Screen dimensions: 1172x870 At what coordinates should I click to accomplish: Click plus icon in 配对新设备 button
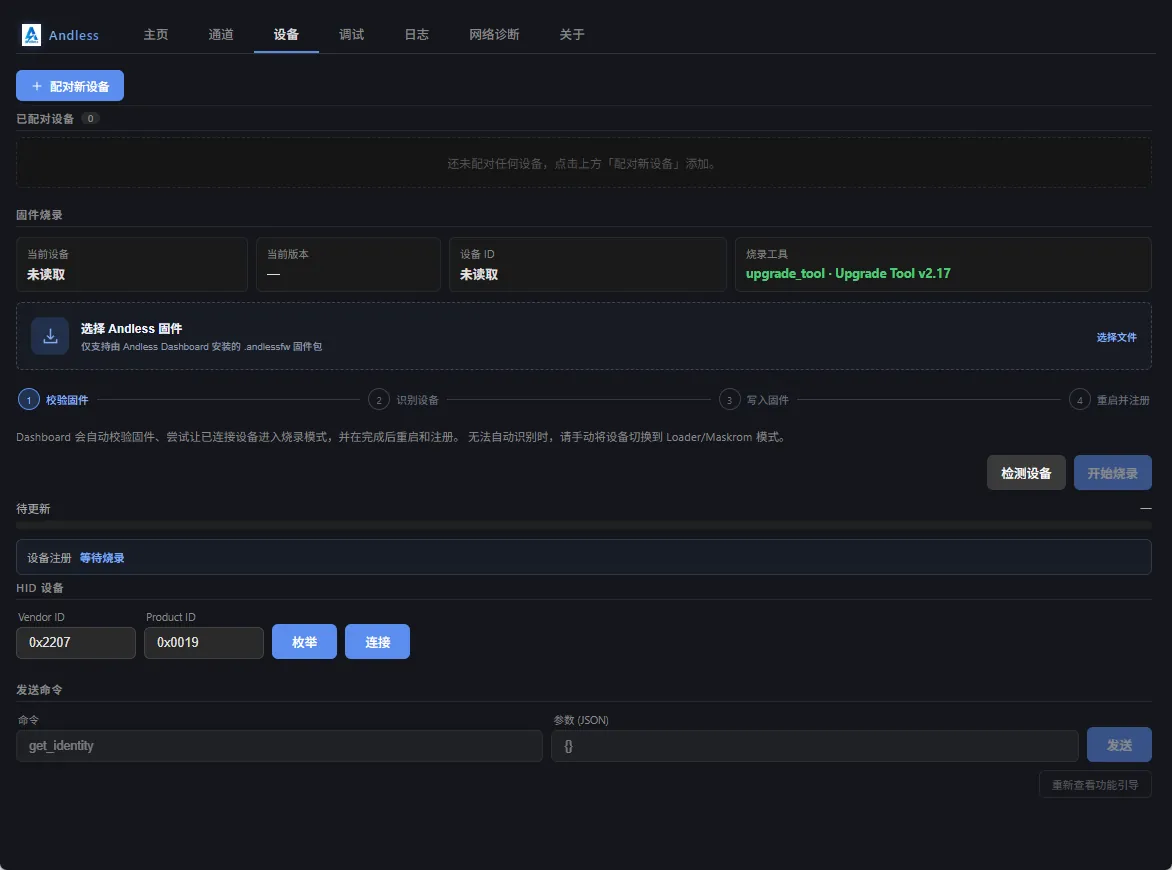(37, 86)
